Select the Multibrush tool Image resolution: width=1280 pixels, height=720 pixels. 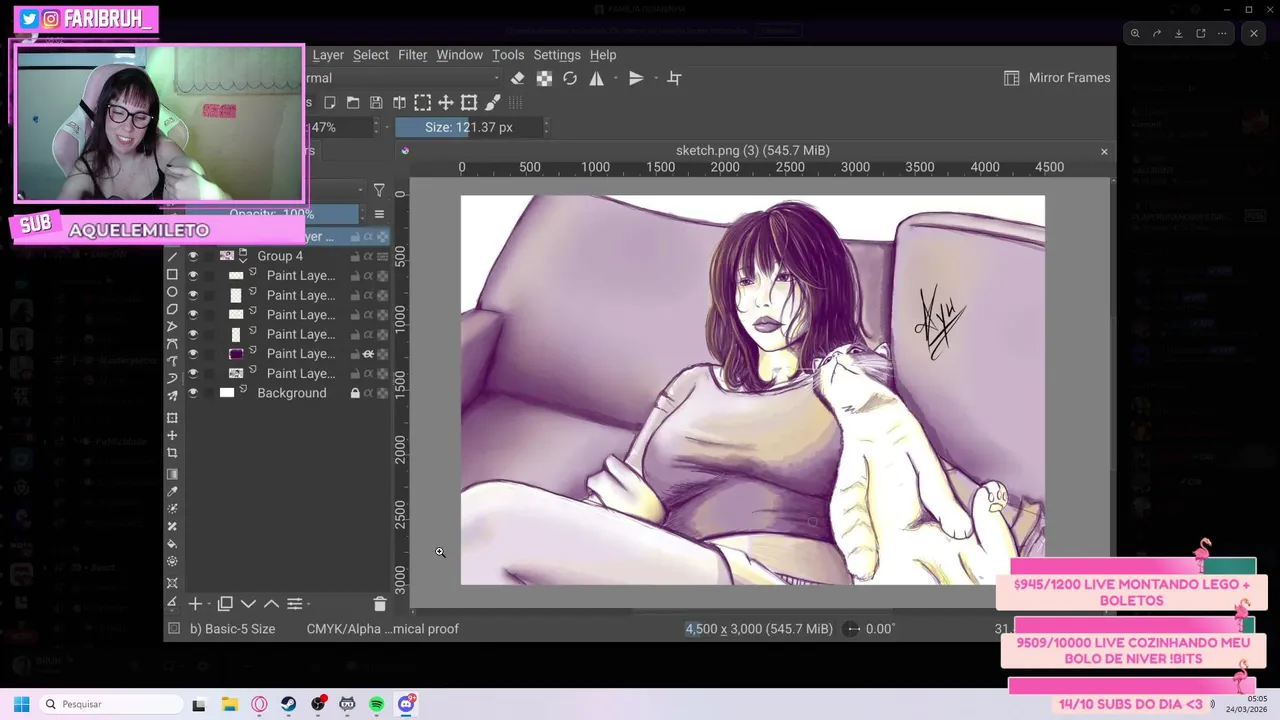pyautogui.click(x=172, y=396)
